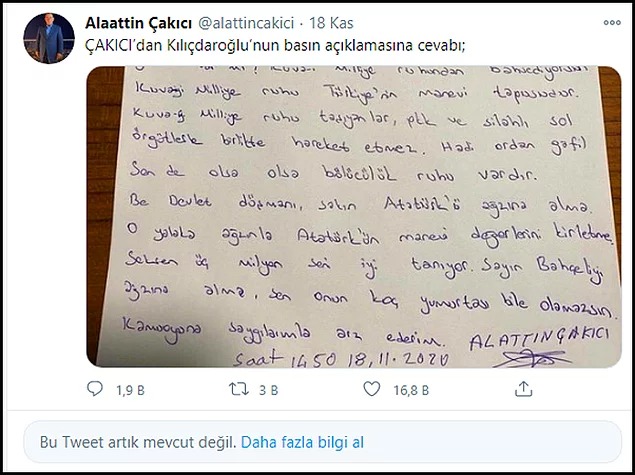Click the Daha fazla bilgi al link
This screenshot has height=475, width=635.
click(302, 442)
